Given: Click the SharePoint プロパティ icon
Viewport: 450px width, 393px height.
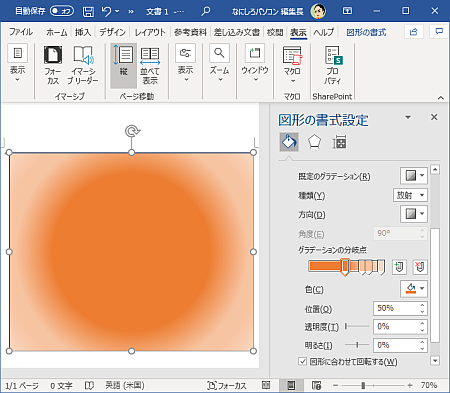Looking at the screenshot, I should (332, 65).
